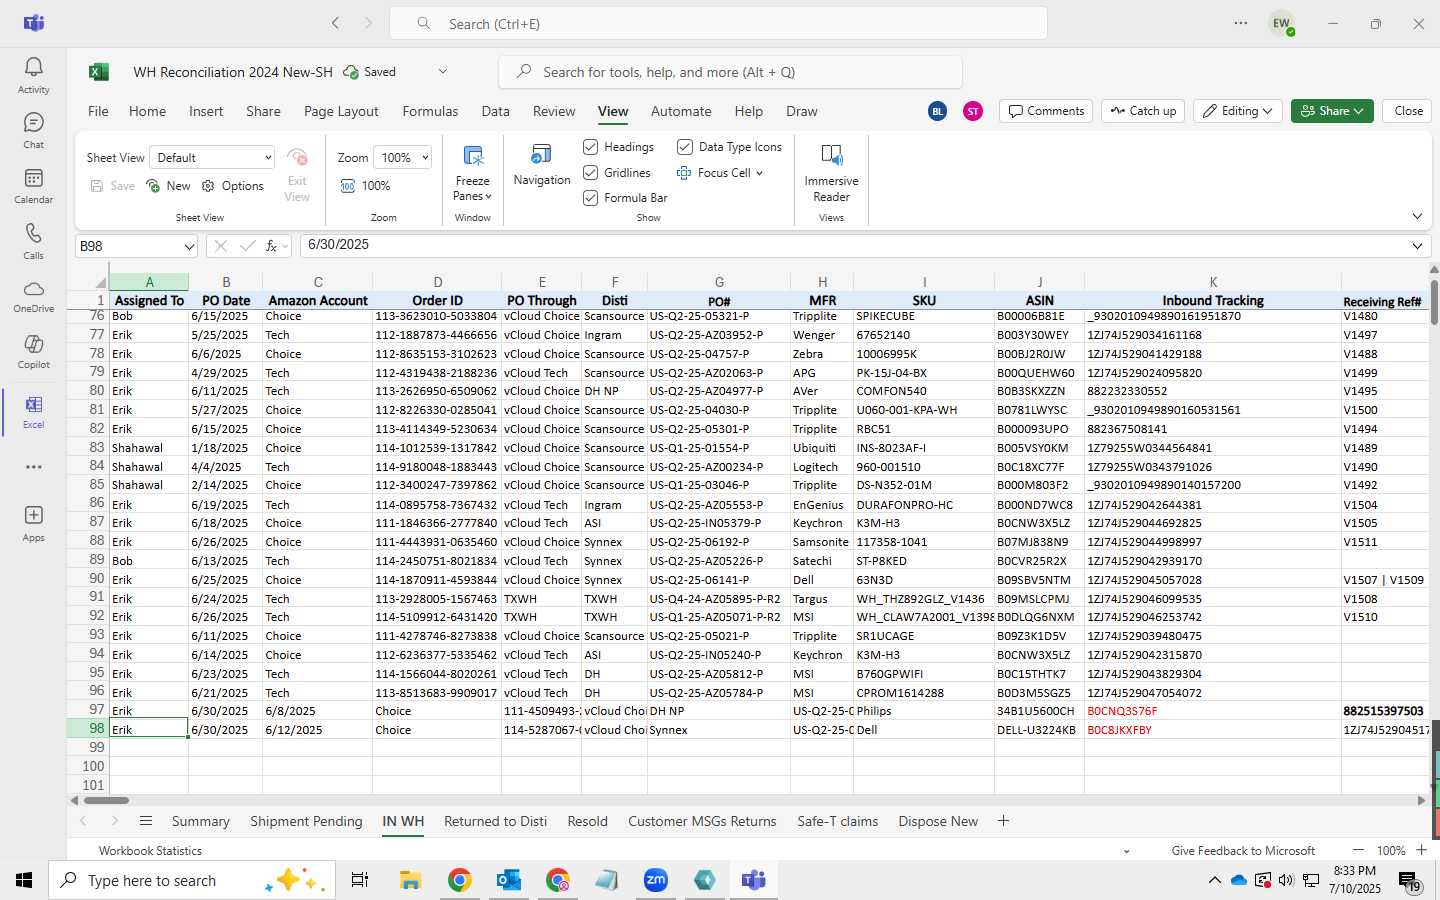1440x900 pixels.
Task: Click the Close button for the workbook
Action: pyautogui.click(x=1408, y=111)
